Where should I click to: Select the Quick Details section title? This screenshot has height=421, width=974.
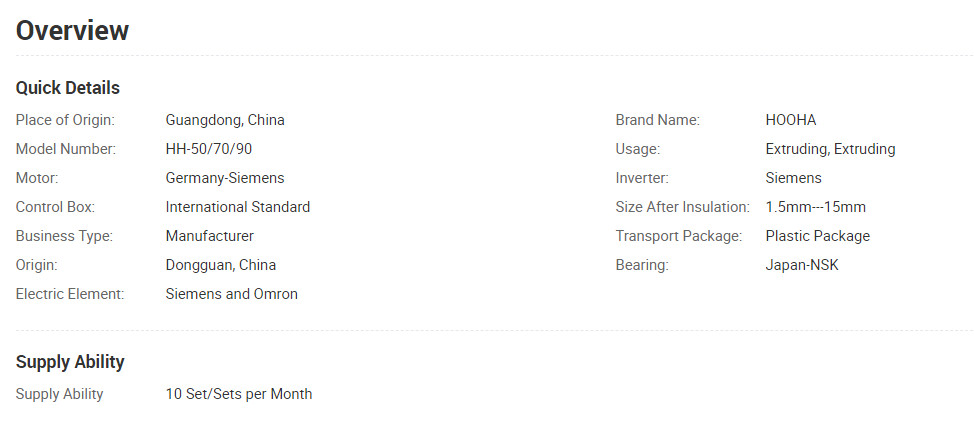[x=68, y=88]
